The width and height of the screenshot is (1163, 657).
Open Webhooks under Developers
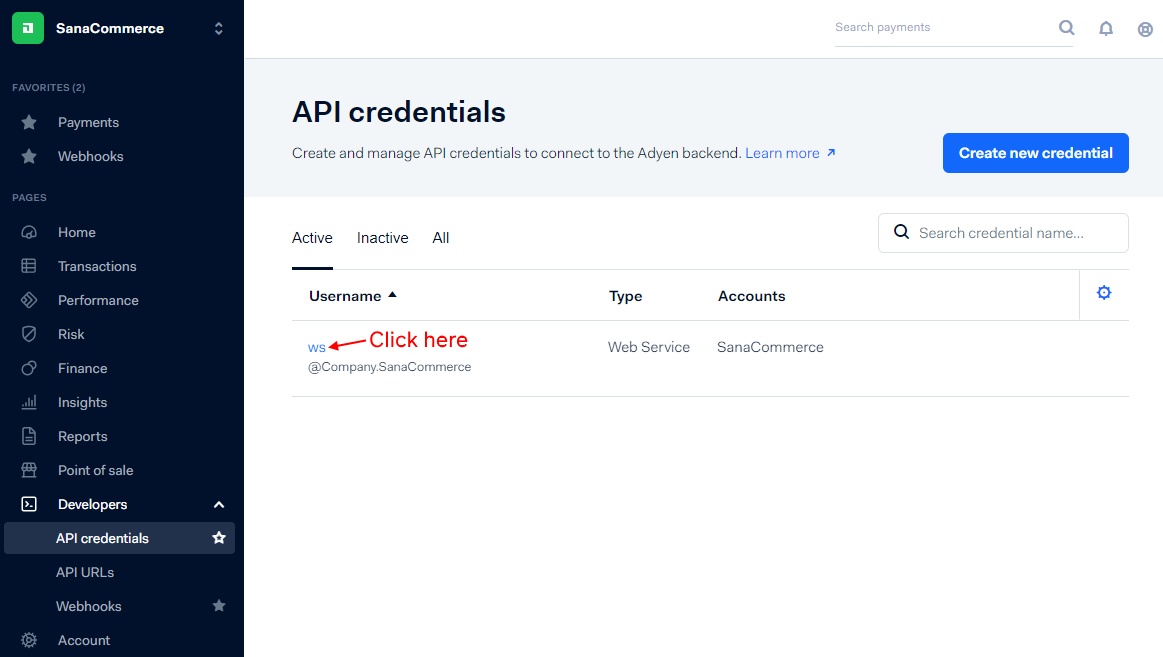click(x=88, y=607)
